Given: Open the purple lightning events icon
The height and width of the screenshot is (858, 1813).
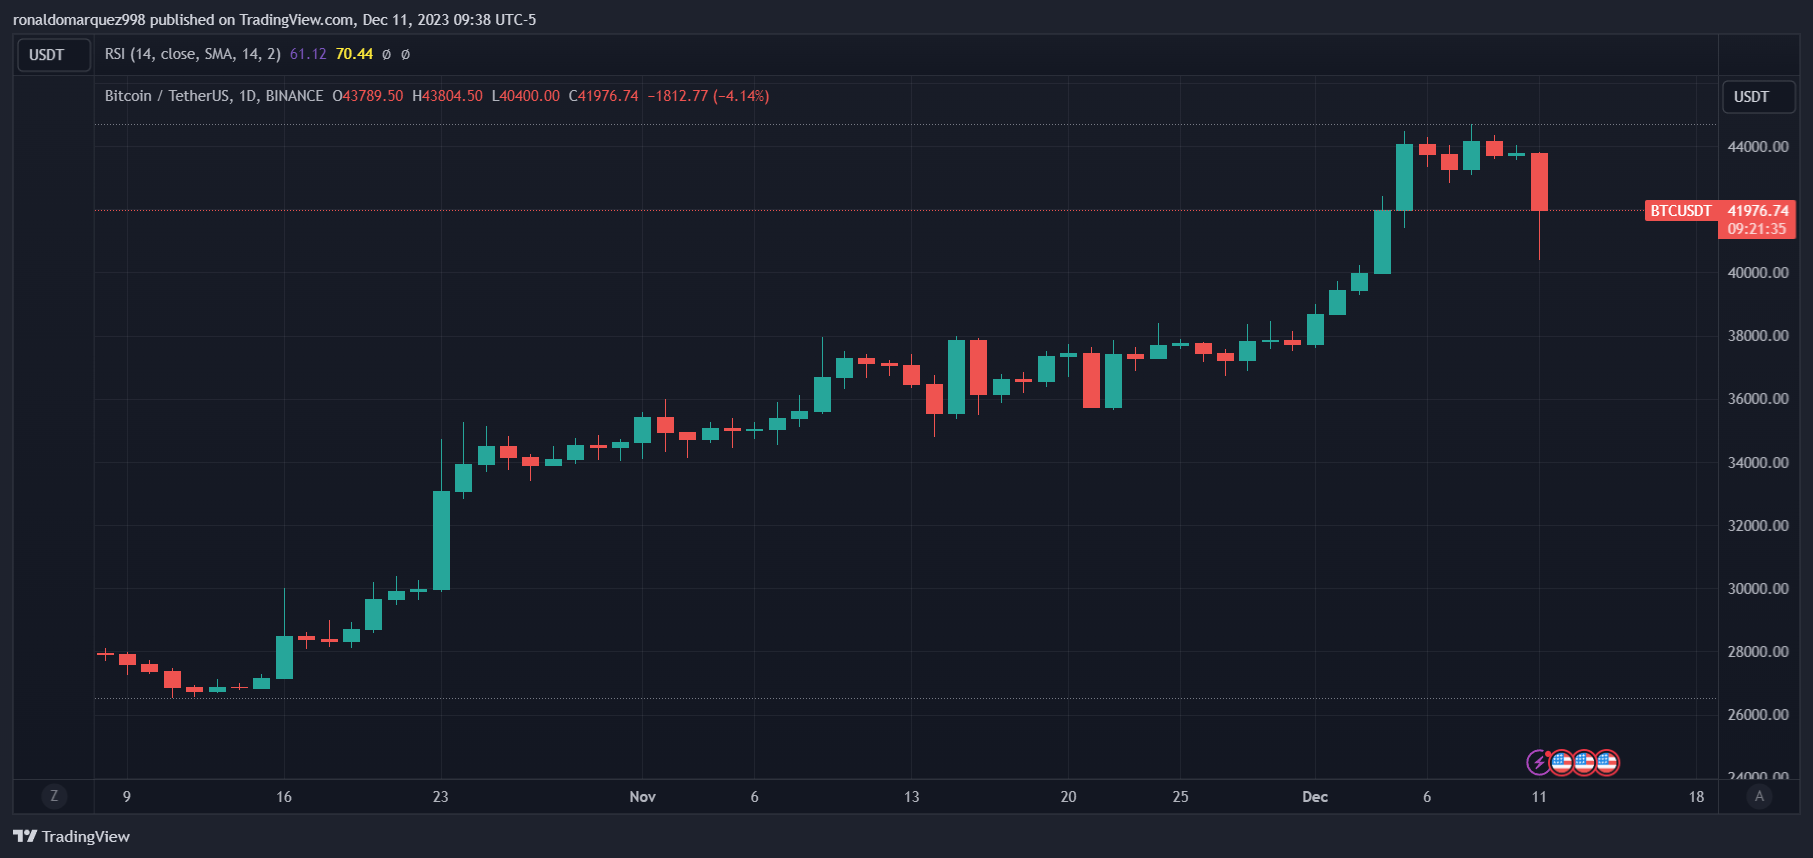Looking at the screenshot, I should coord(1539,763).
